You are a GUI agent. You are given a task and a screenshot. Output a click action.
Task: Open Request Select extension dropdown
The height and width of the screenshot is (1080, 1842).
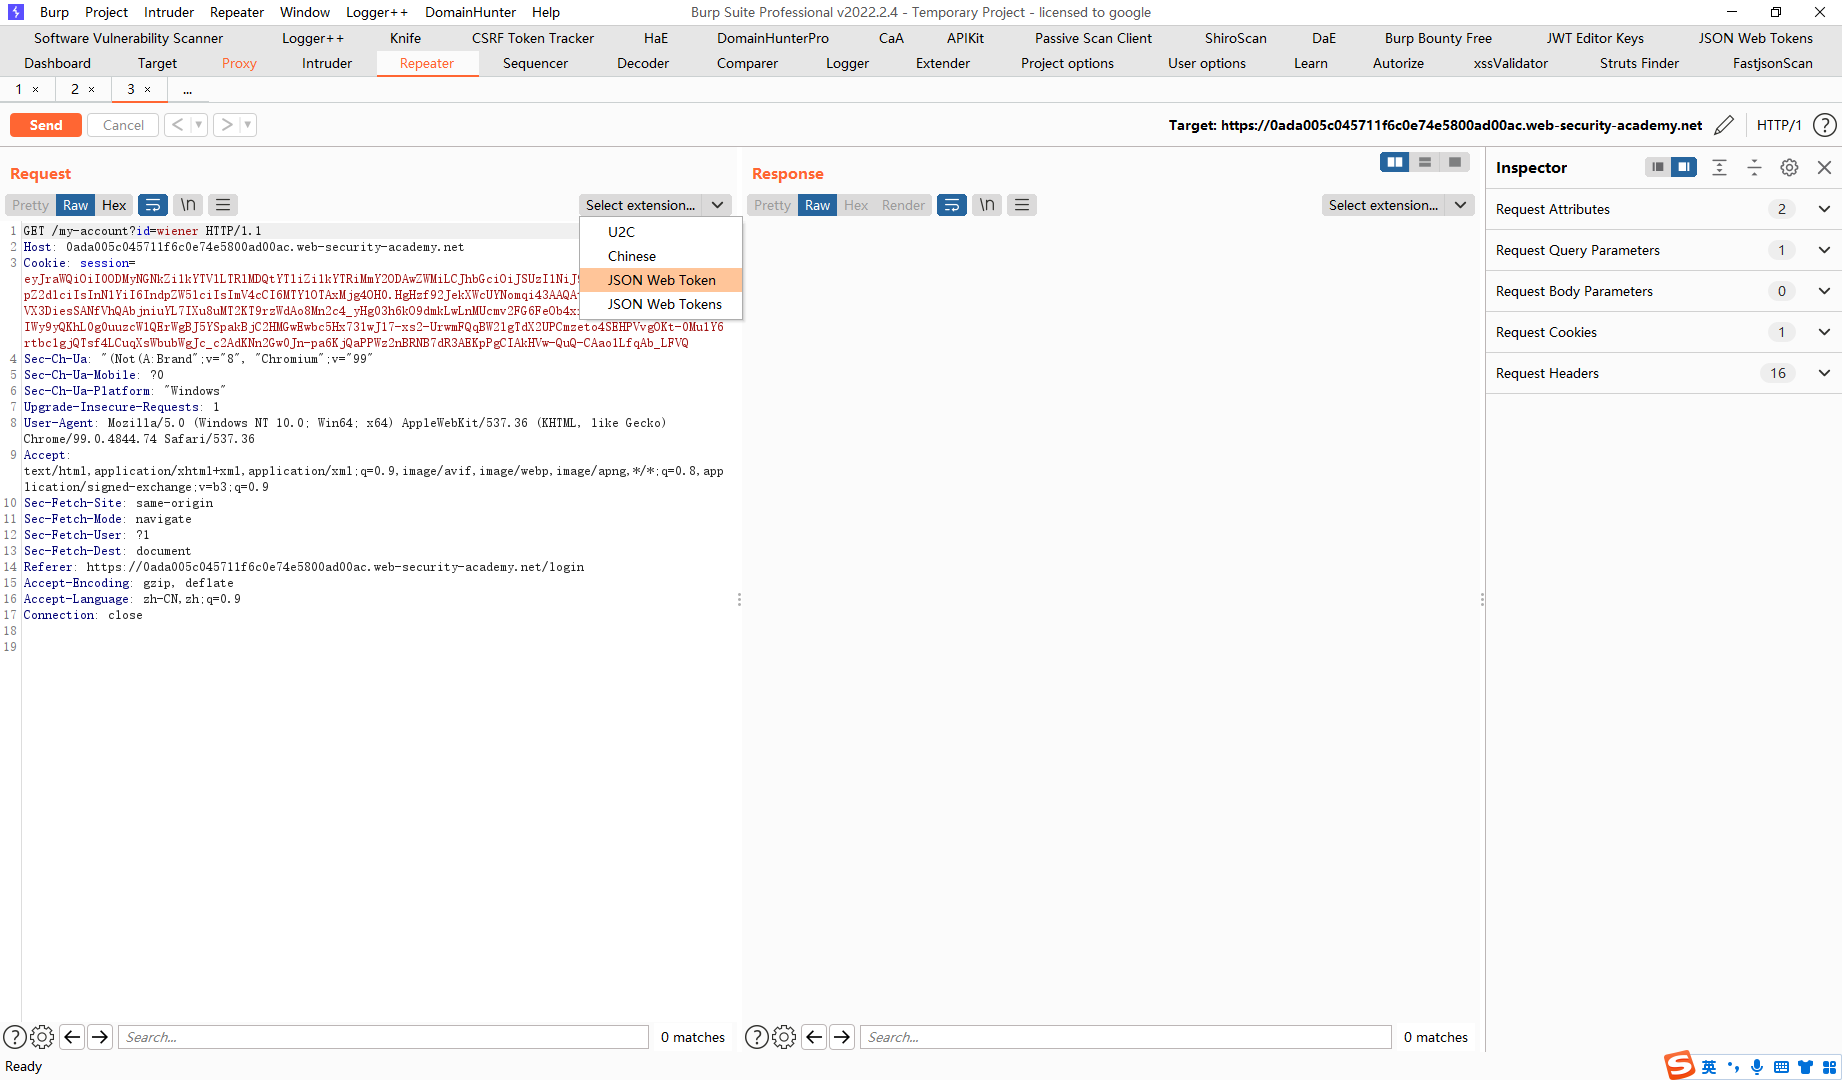(x=655, y=205)
